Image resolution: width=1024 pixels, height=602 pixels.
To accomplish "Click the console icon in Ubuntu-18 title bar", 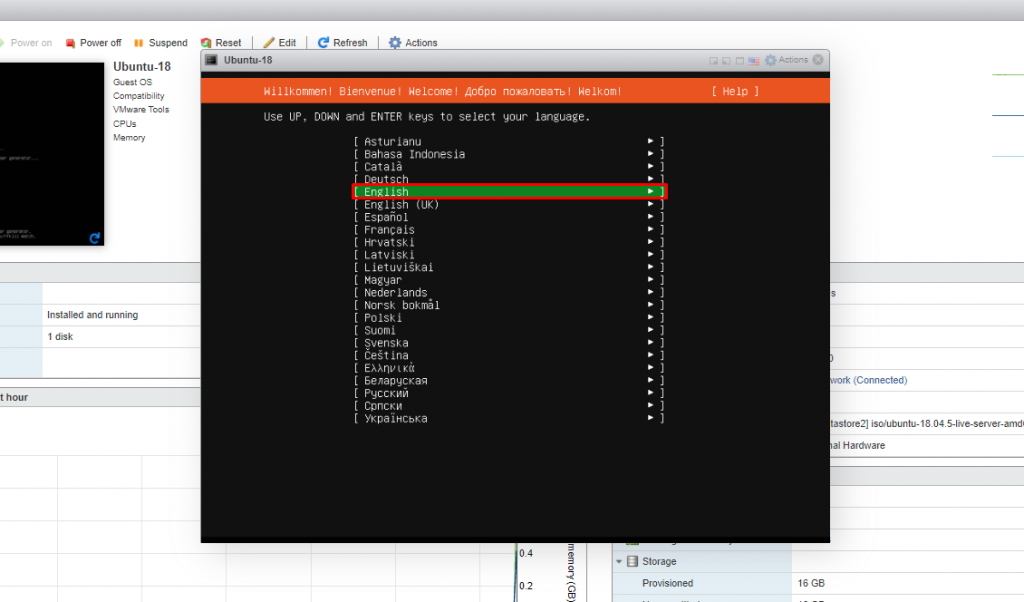I will click(x=211, y=60).
